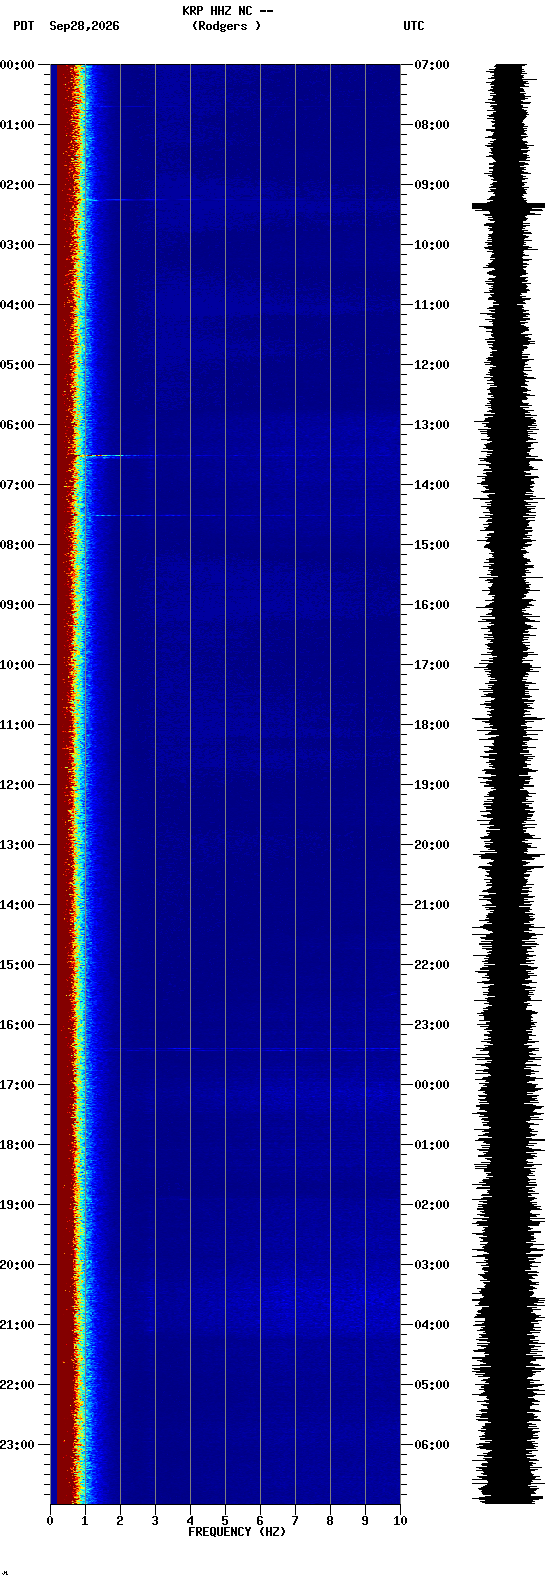This screenshot has width=552, height=1584.
Task: Click the 06:00 UTC time label
Action: click(x=431, y=1445)
